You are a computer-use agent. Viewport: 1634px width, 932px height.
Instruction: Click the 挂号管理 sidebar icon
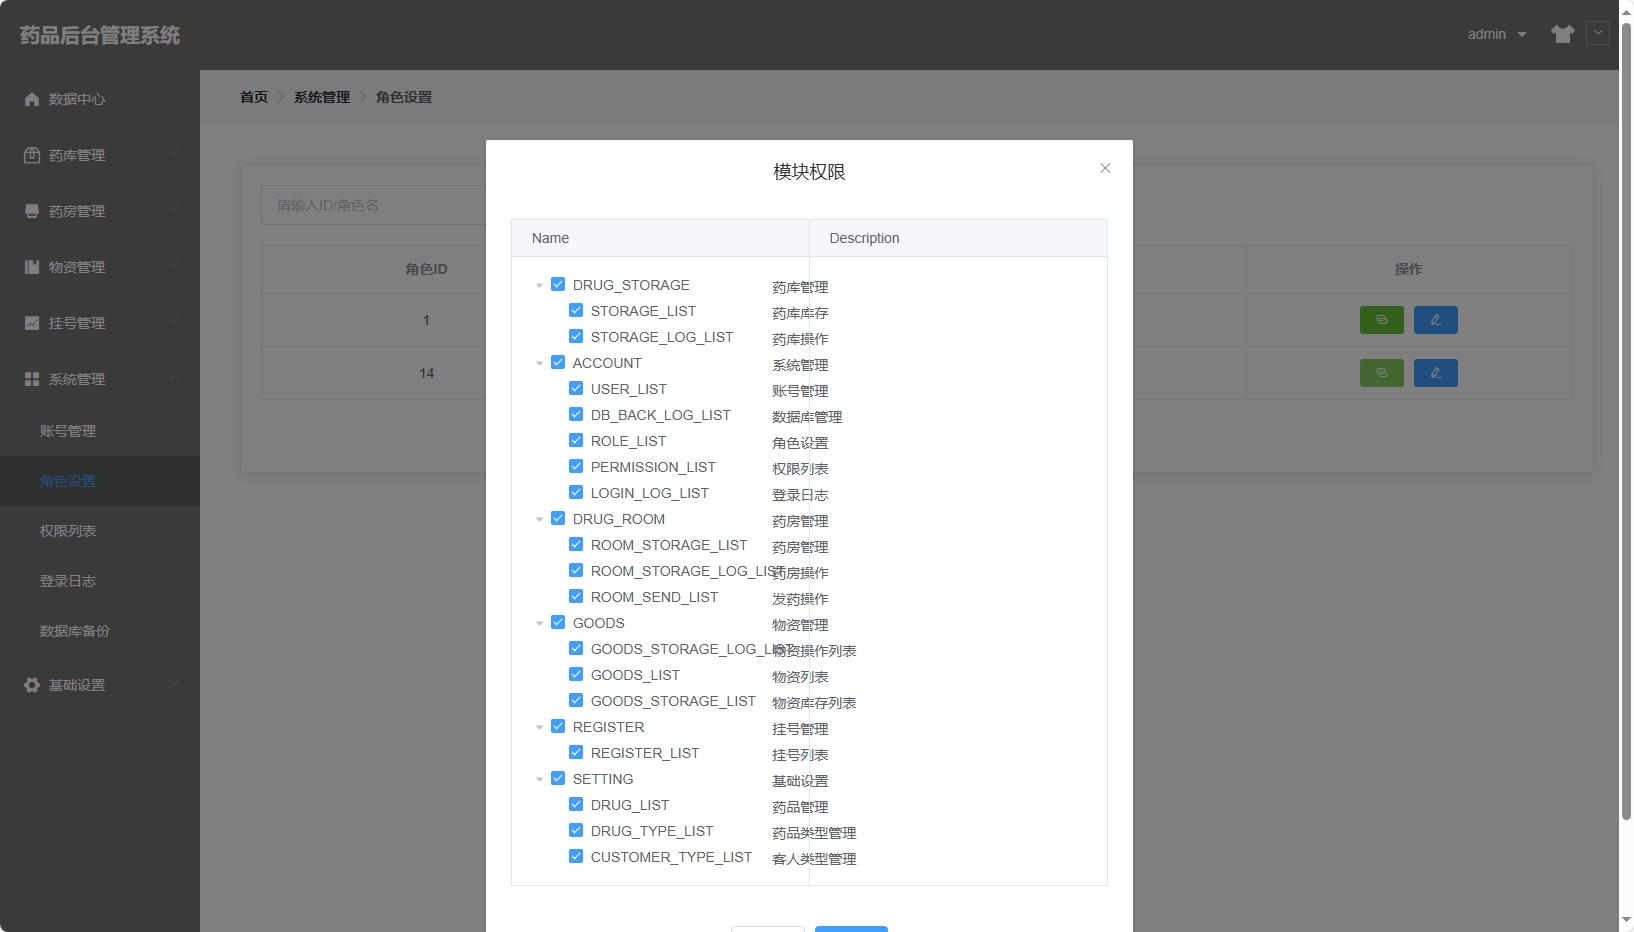click(x=32, y=323)
